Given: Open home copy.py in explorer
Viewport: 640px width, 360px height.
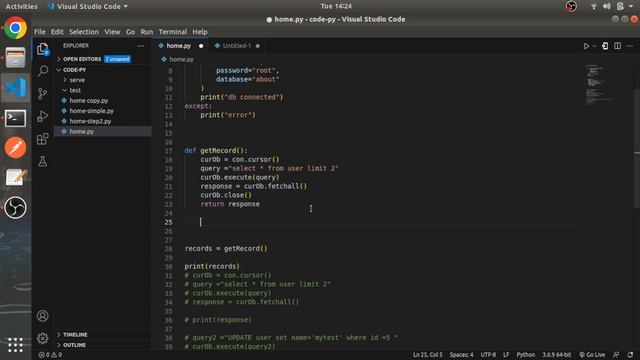Looking at the screenshot, I should 89,100.
